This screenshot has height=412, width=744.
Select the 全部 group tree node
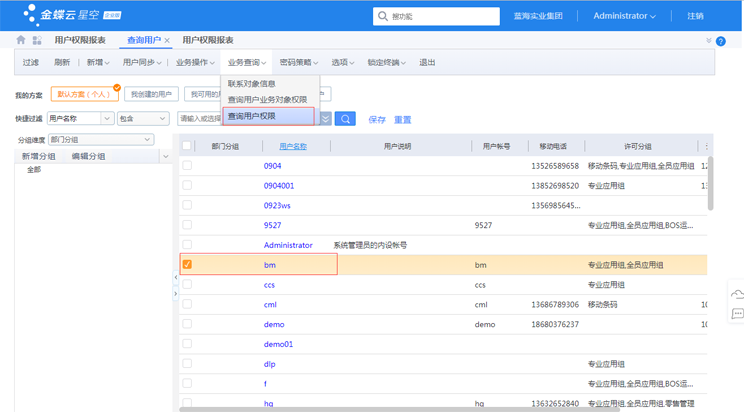[34, 169]
